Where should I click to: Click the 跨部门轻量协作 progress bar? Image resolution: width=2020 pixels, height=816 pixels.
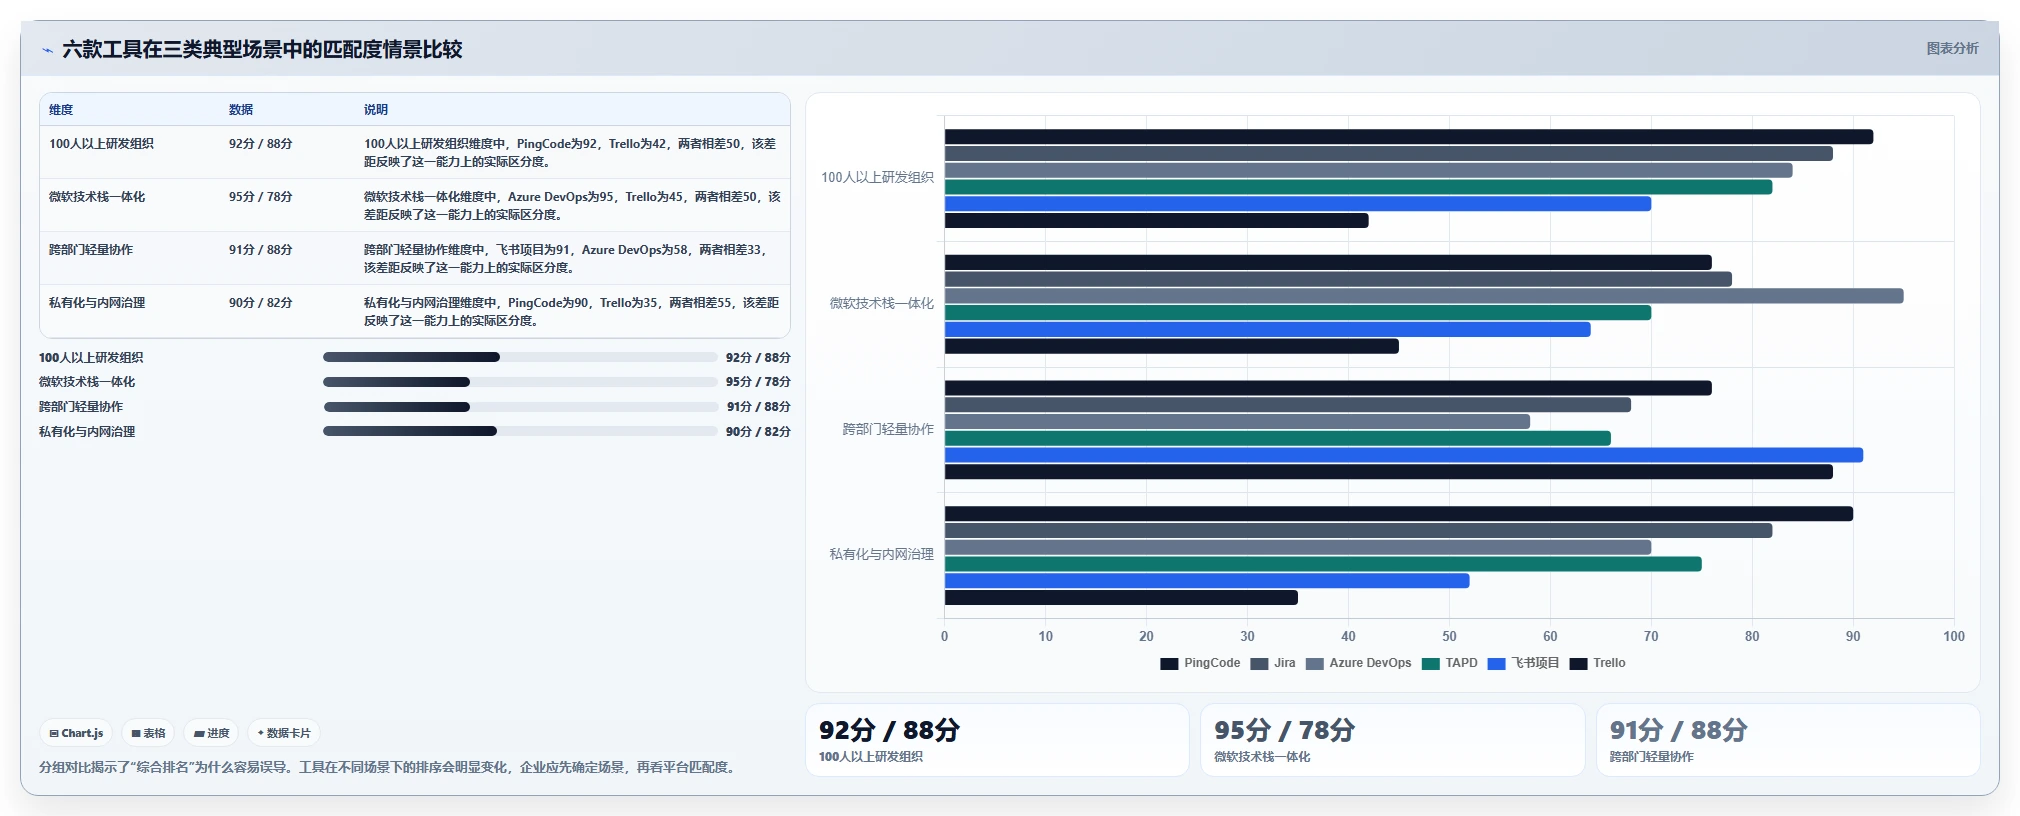tap(520, 407)
